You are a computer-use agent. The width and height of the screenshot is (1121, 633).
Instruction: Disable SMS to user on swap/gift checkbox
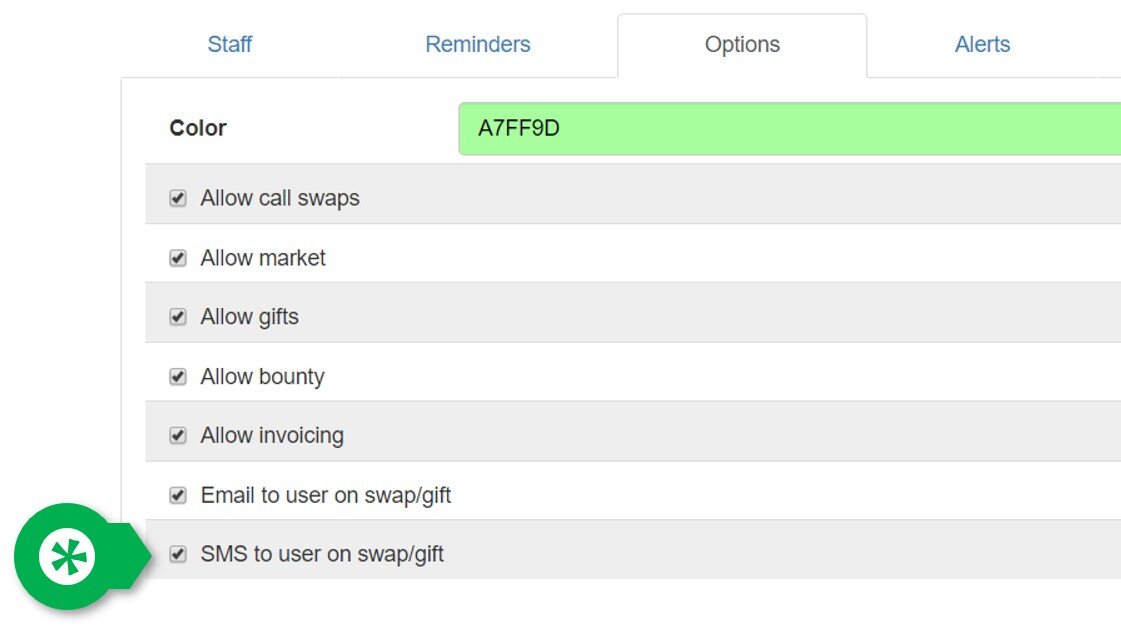pyautogui.click(x=178, y=554)
